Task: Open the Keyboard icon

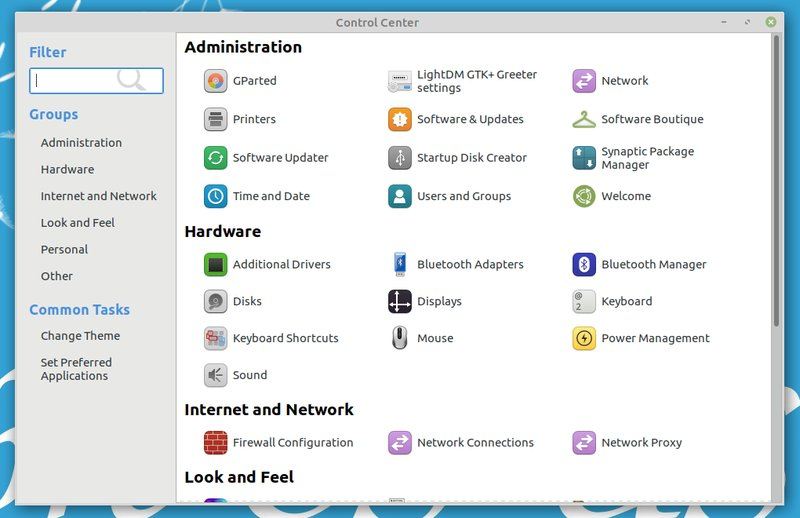Action: click(584, 301)
